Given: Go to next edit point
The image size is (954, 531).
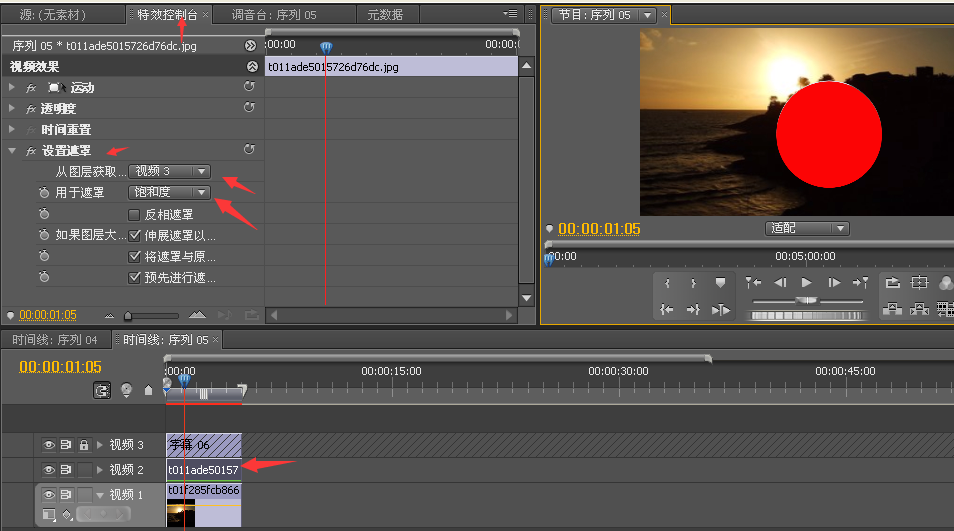Looking at the screenshot, I should 860,282.
